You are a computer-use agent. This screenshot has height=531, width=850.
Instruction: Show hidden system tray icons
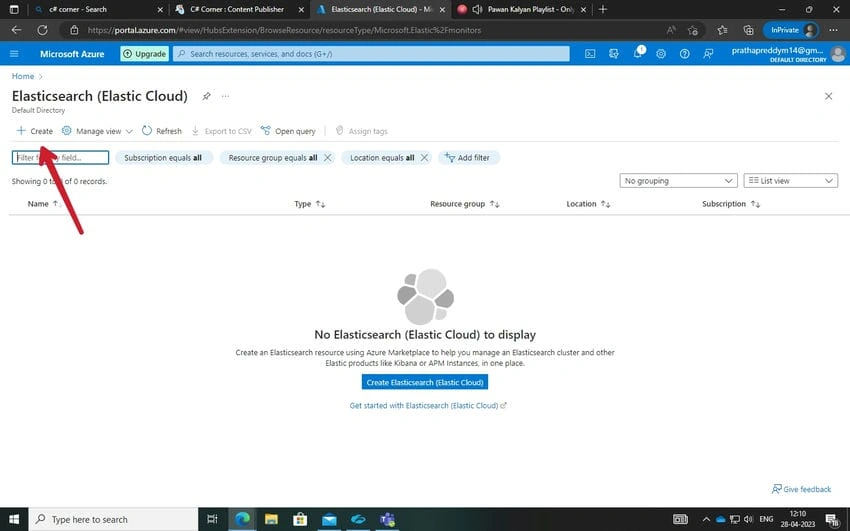click(706, 519)
